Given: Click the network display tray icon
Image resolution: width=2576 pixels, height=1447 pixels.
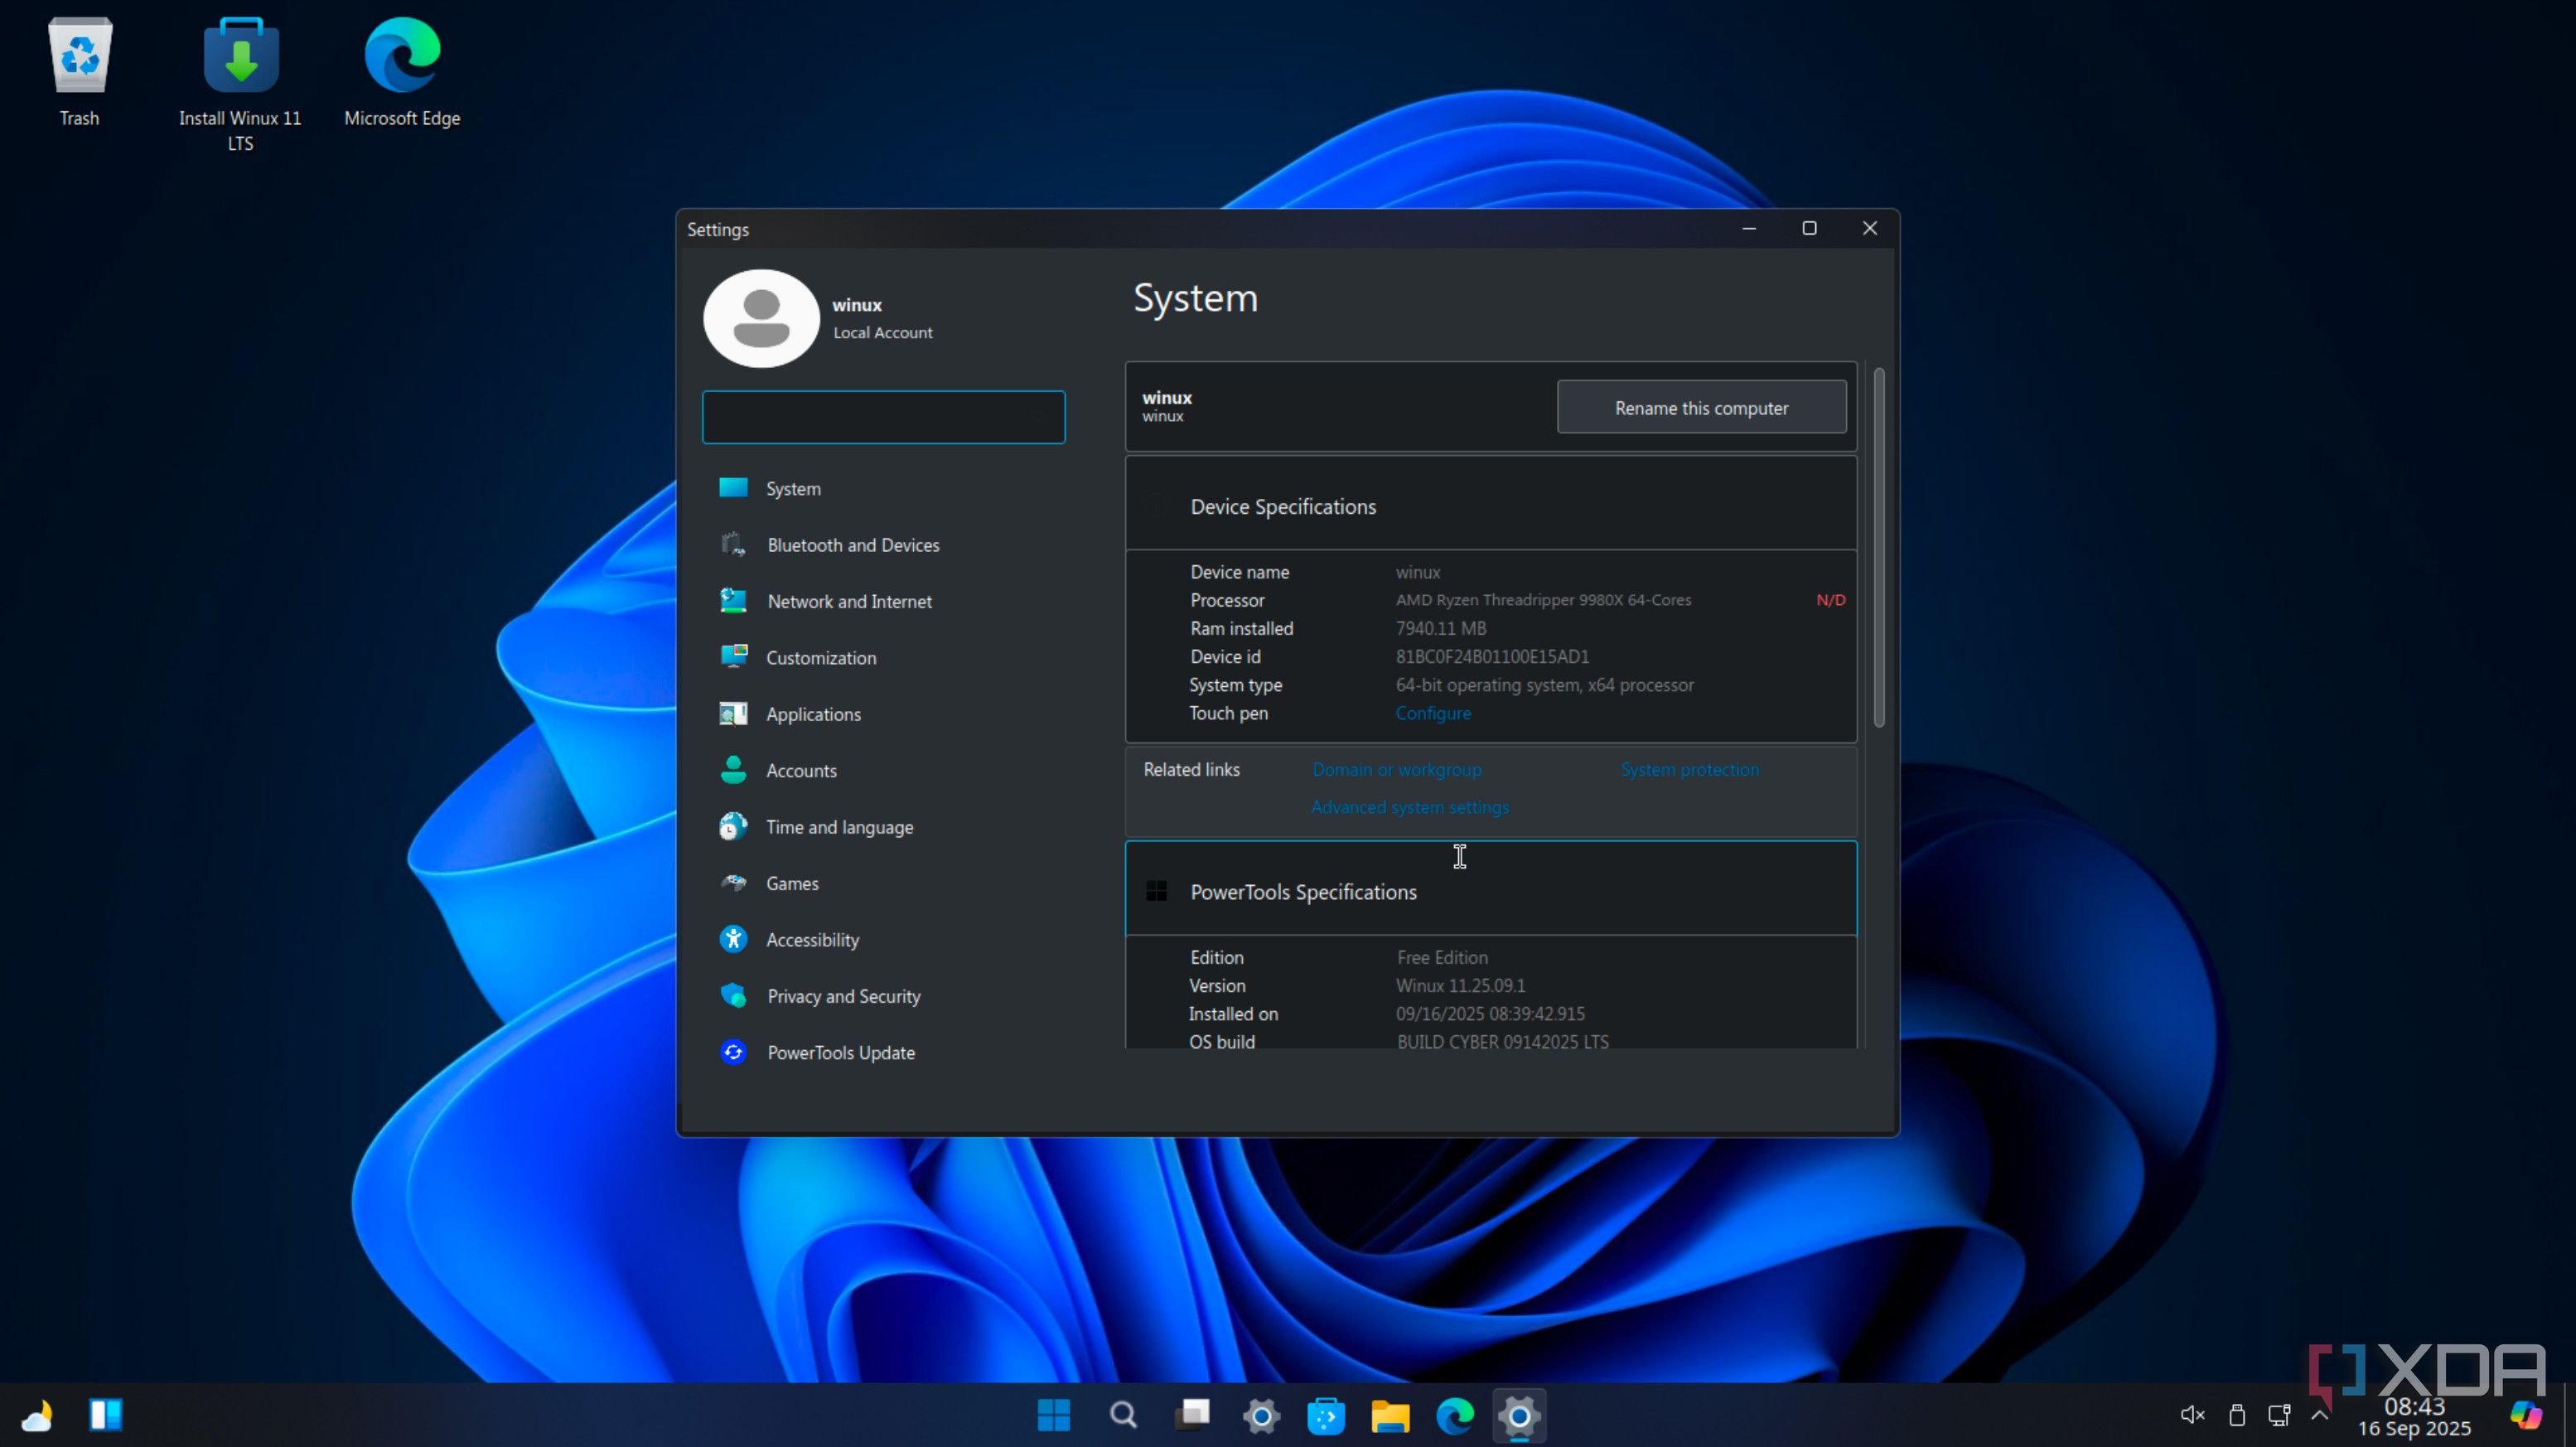Looking at the screenshot, I should 2279,1414.
